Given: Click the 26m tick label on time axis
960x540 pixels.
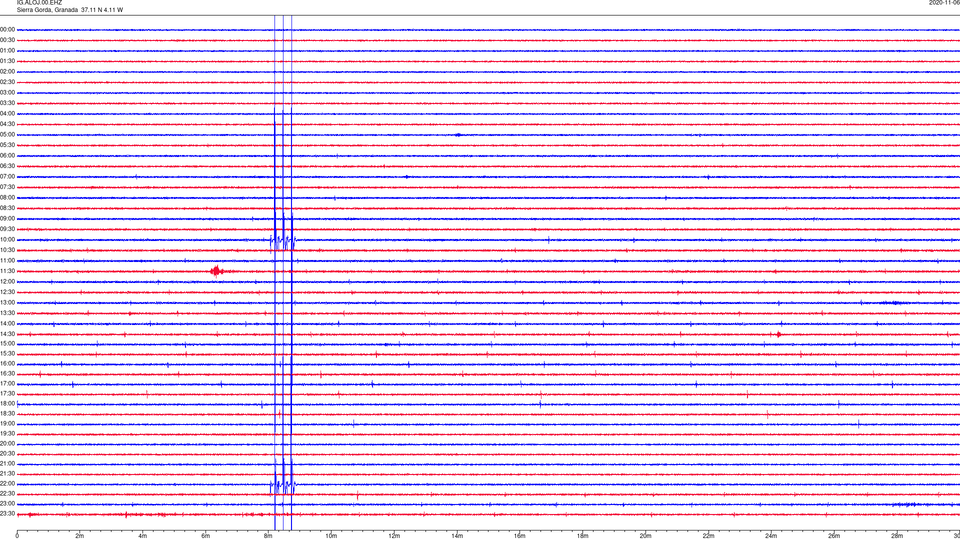Looking at the screenshot, I should pyautogui.click(x=834, y=536).
